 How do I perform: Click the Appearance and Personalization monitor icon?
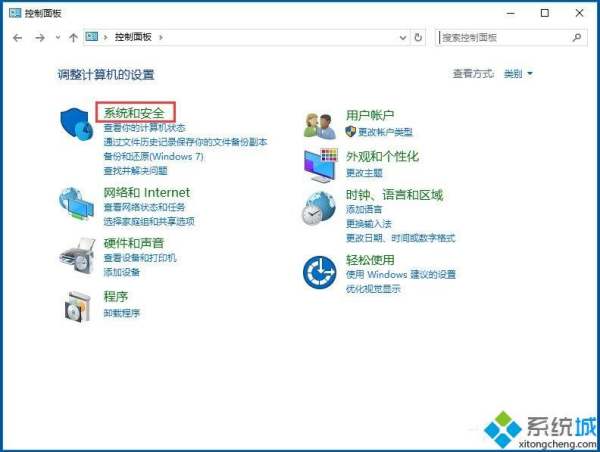(x=321, y=165)
